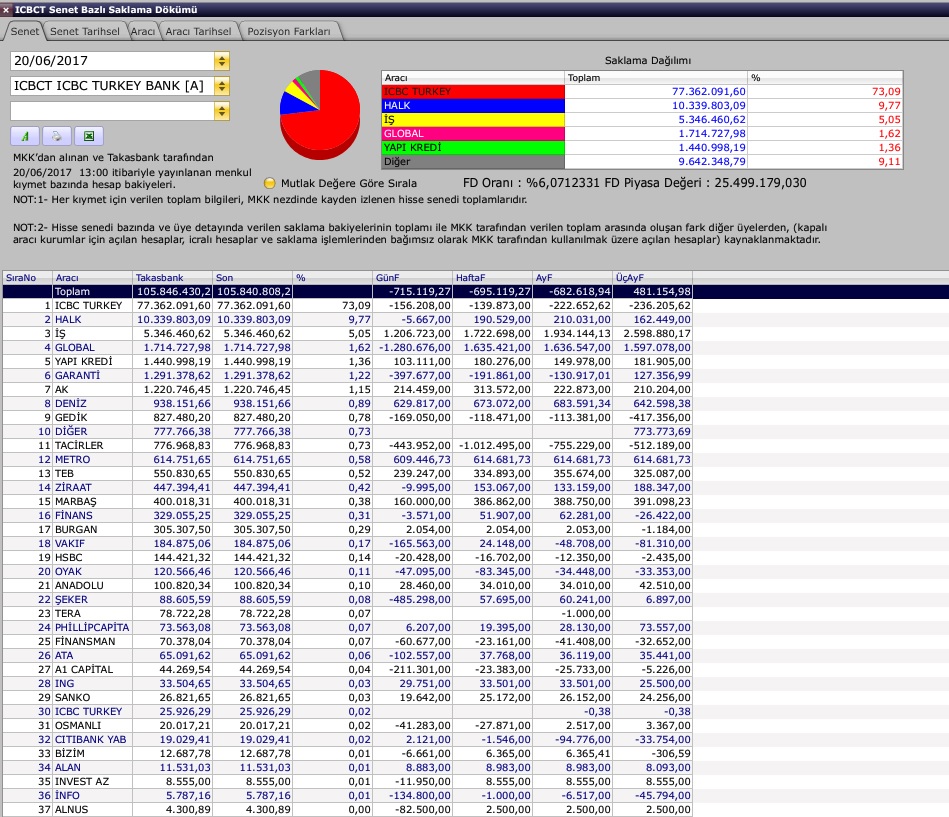Click the blue HALK legend swatch

(x=473, y=105)
